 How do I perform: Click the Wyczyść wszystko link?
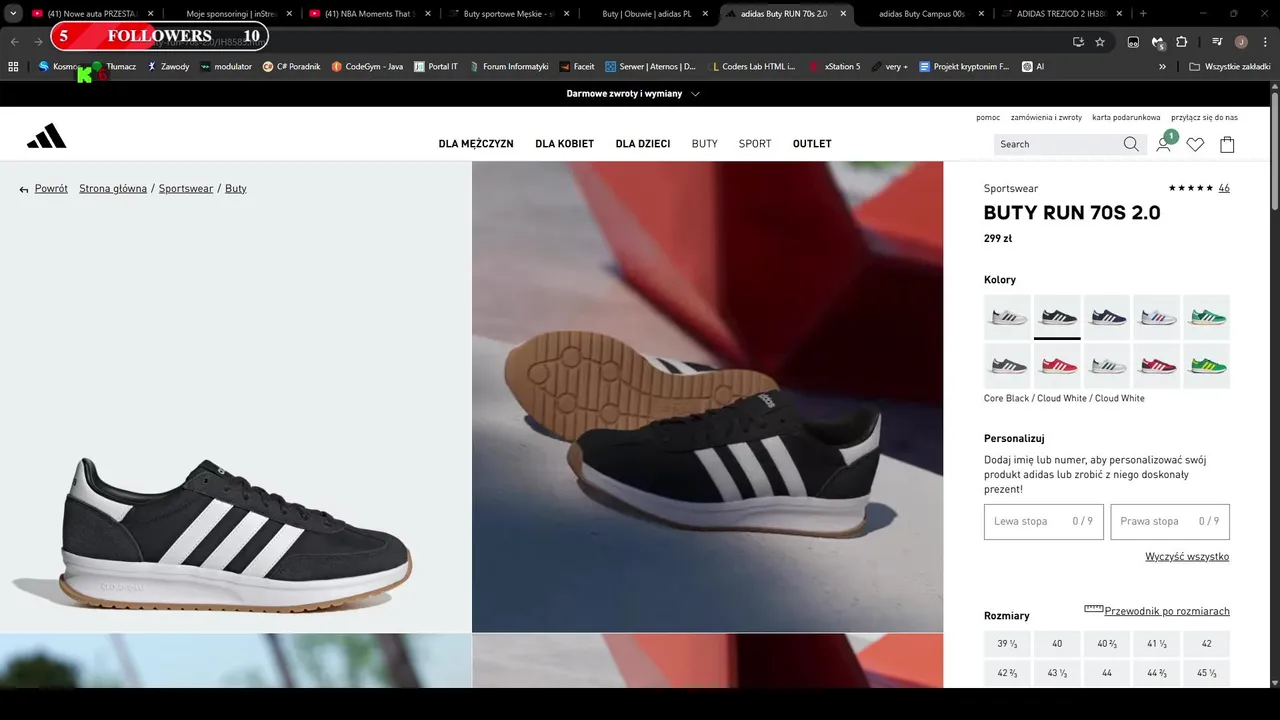[x=1187, y=556]
